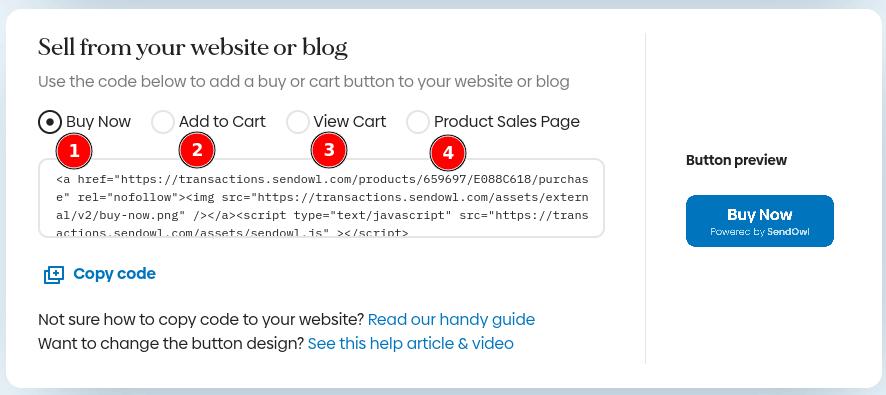Click the Product Sales Page label text

point(506,122)
